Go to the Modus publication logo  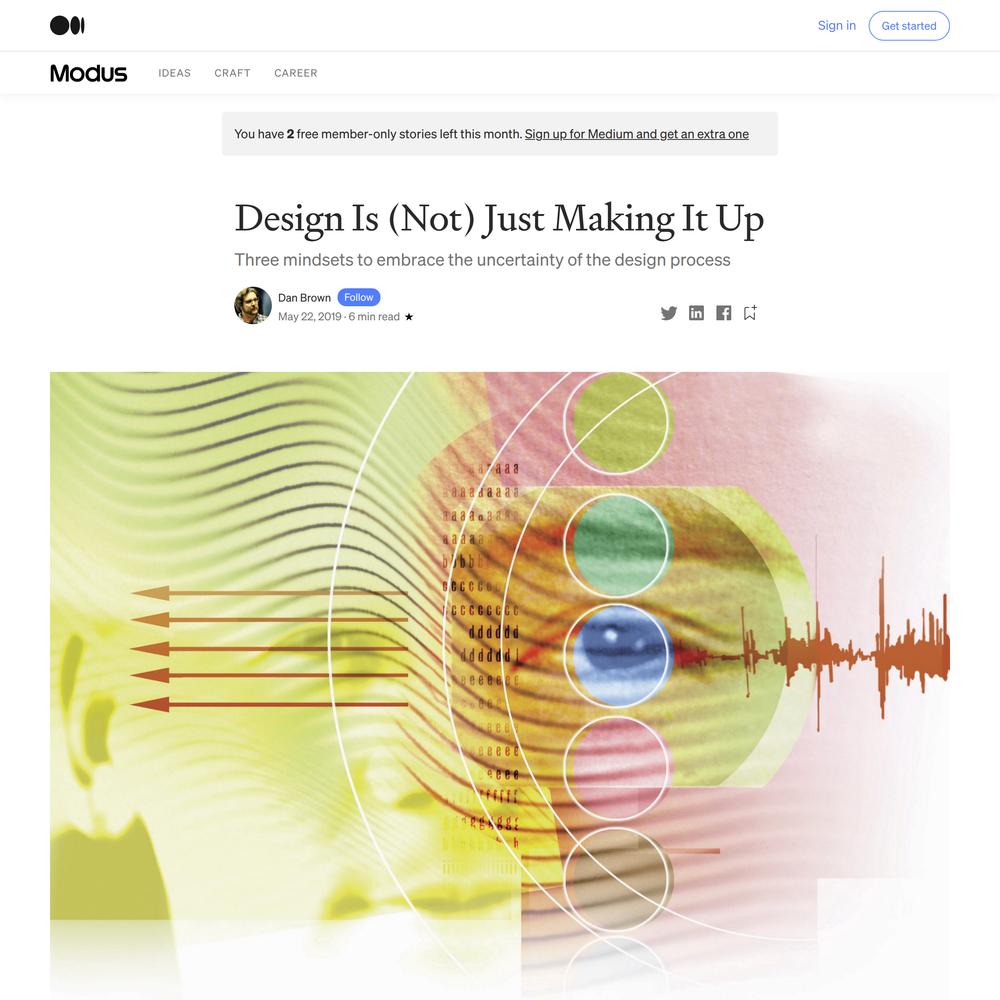[x=89, y=73]
